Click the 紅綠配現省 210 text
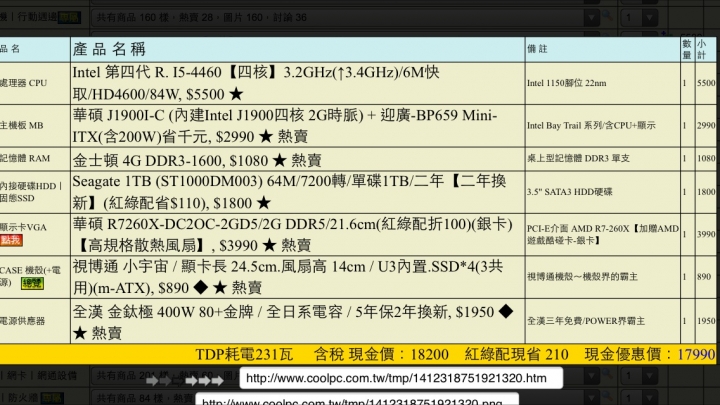The image size is (720, 405). [517, 354]
